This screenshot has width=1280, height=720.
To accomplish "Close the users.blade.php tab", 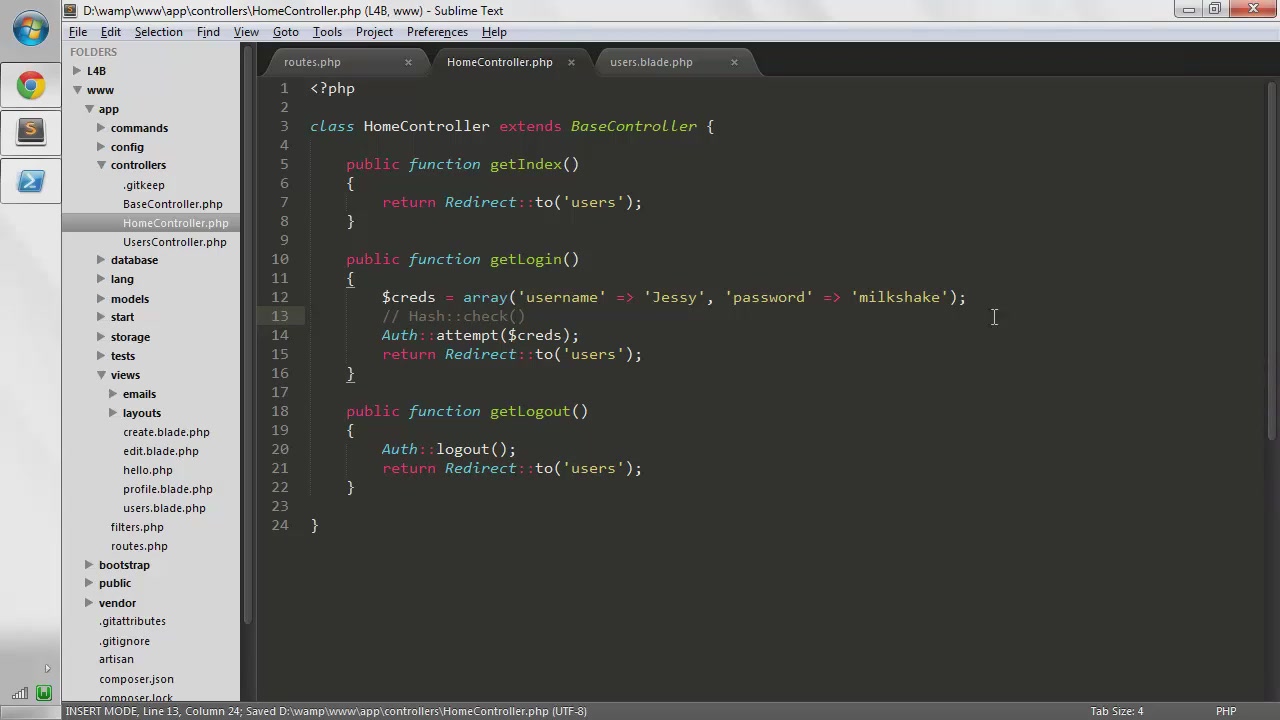I will 734,62.
